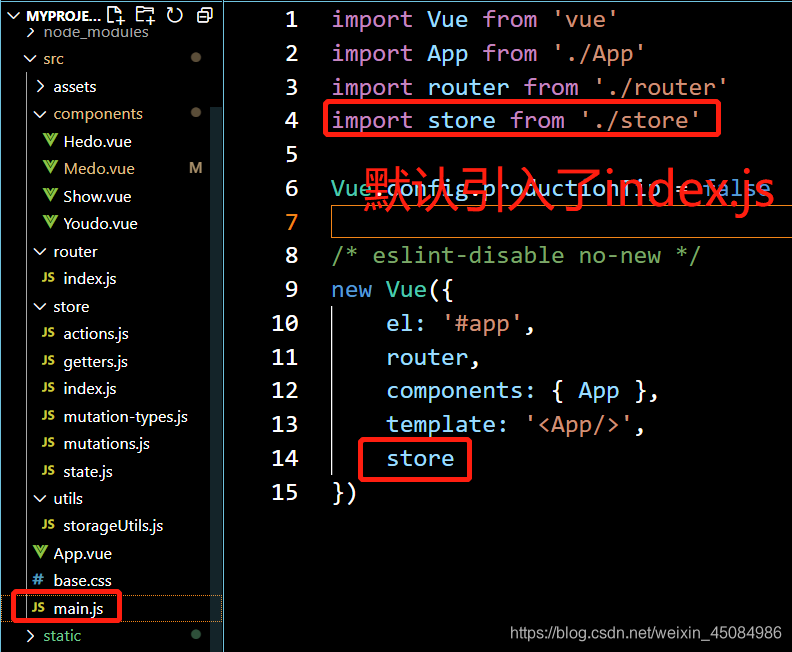Place cursor on empty line 7
The image size is (792, 652).
(561, 221)
